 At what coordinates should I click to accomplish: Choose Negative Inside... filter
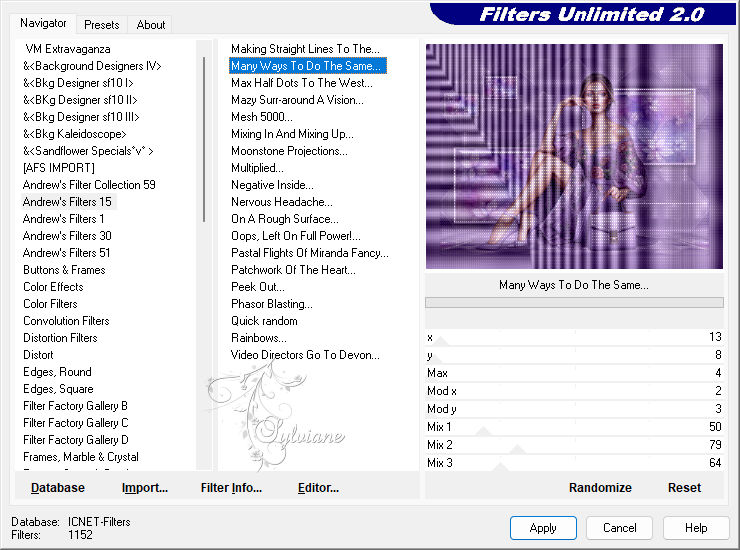(x=272, y=185)
